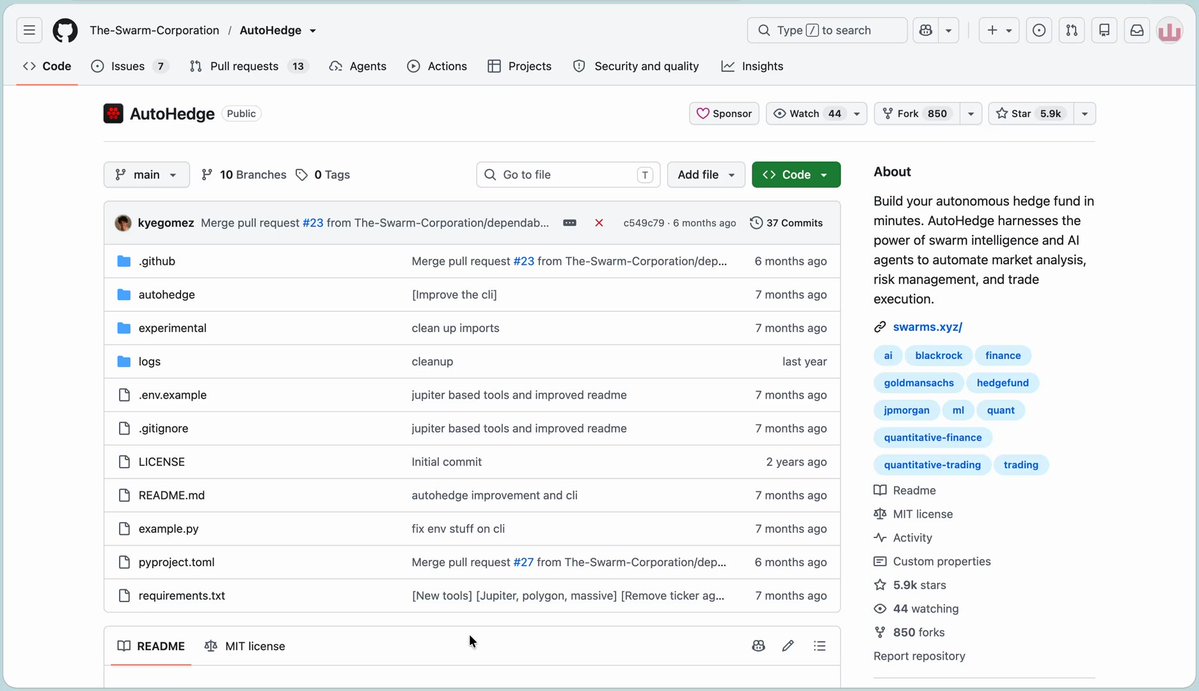Open the pyproject.toml file

click(177, 563)
